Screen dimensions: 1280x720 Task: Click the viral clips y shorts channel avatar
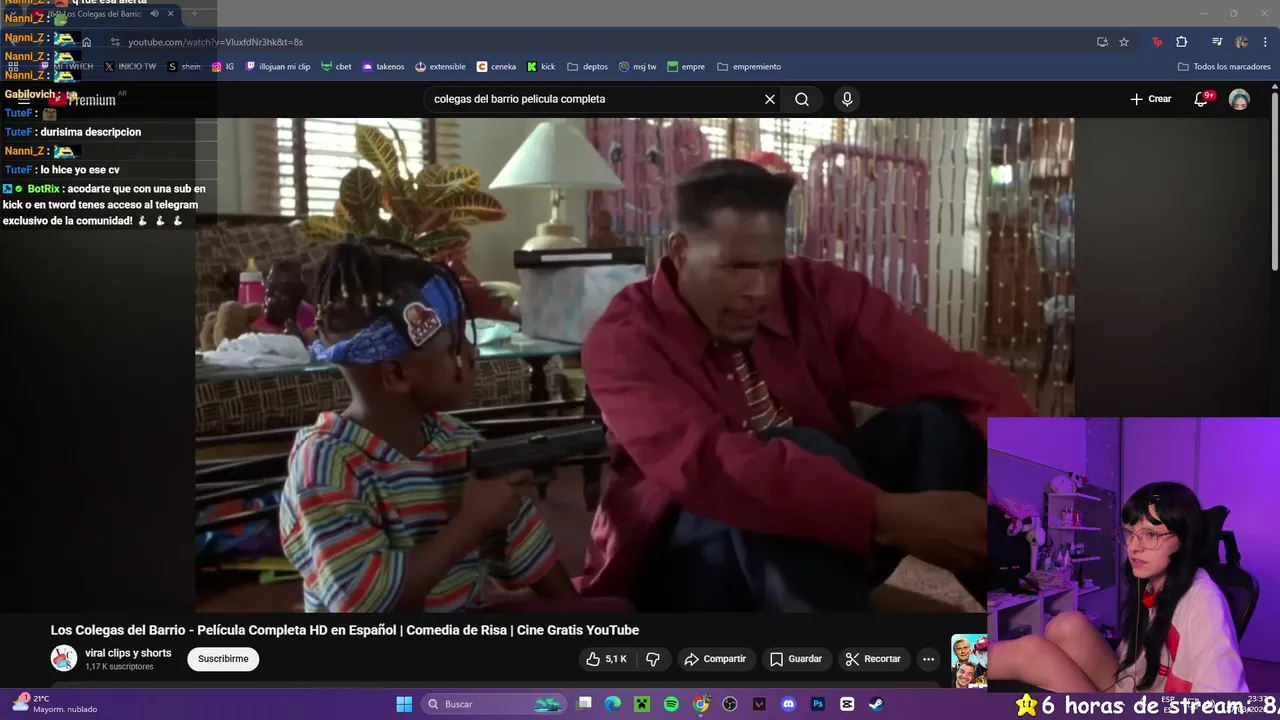(x=64, y=658)
